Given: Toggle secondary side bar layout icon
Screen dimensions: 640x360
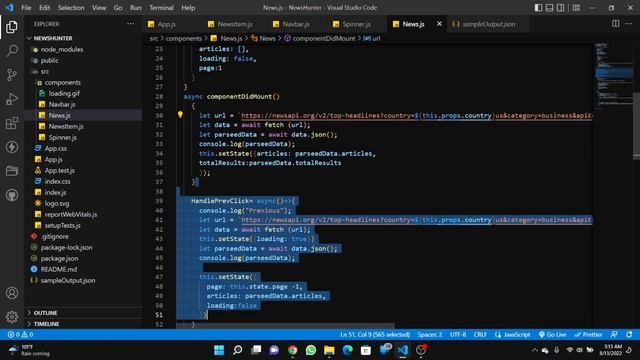Looking at the screenshot, I should pyautogui.click(x=561, y=7).
